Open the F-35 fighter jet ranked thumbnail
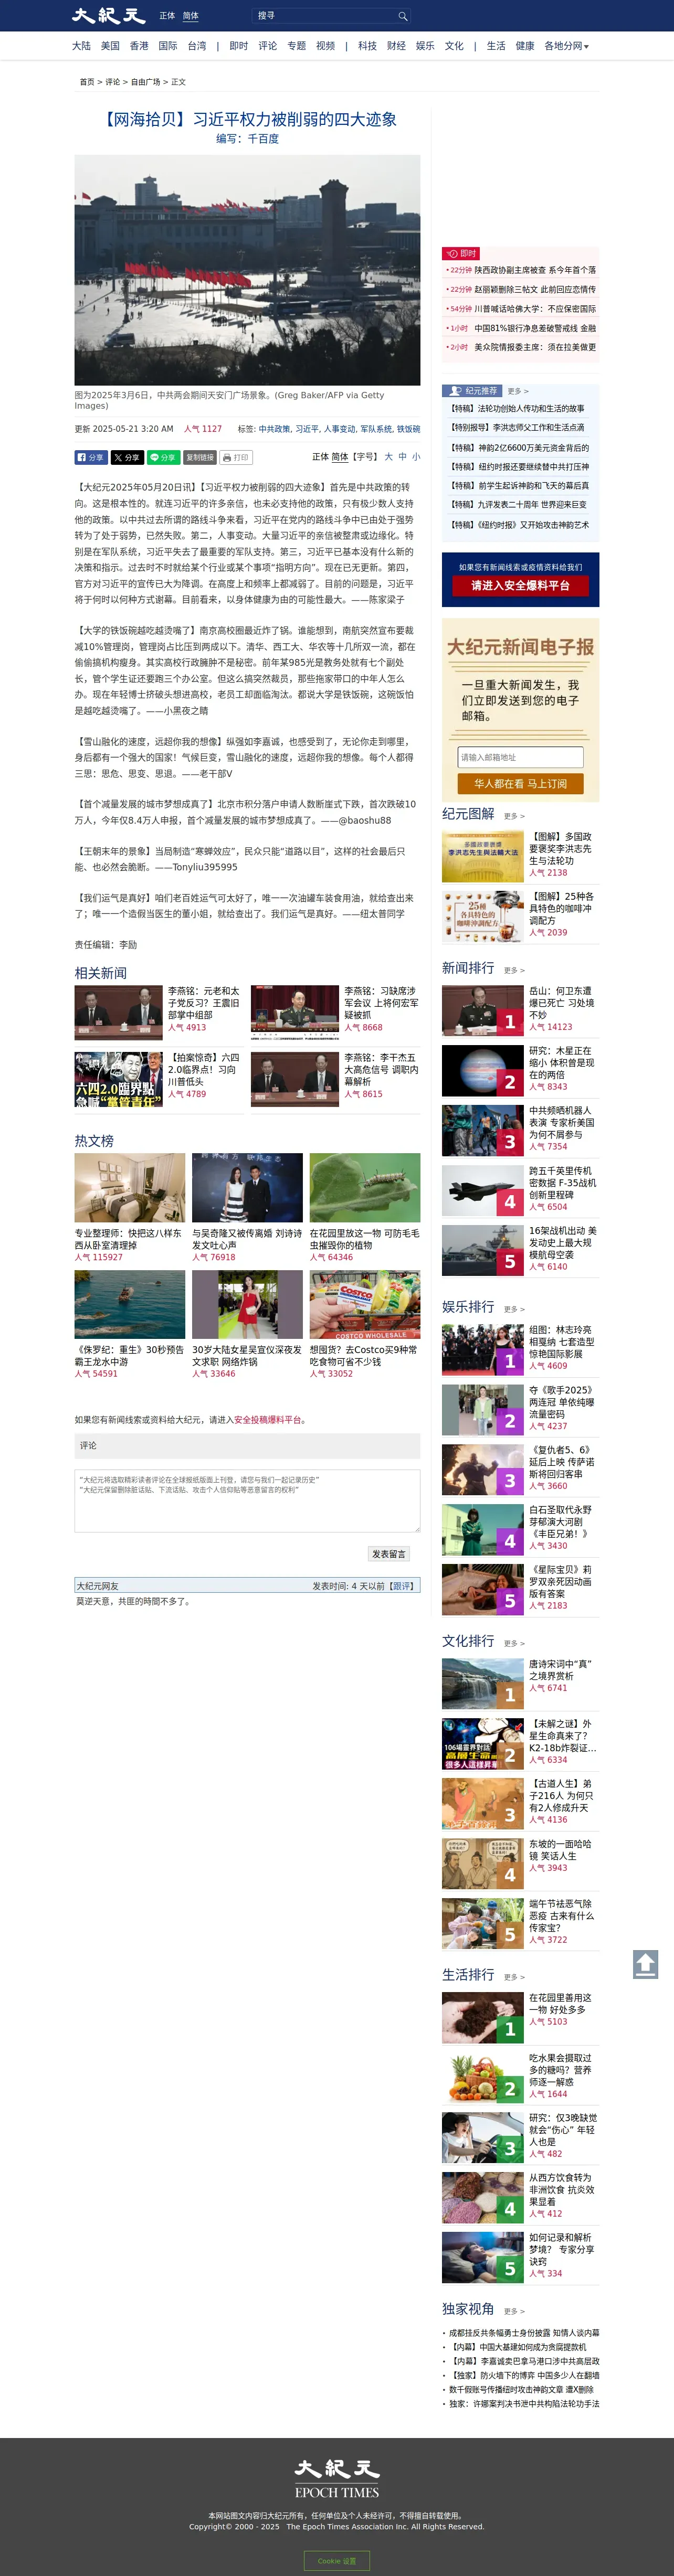 click(483, 1190)
